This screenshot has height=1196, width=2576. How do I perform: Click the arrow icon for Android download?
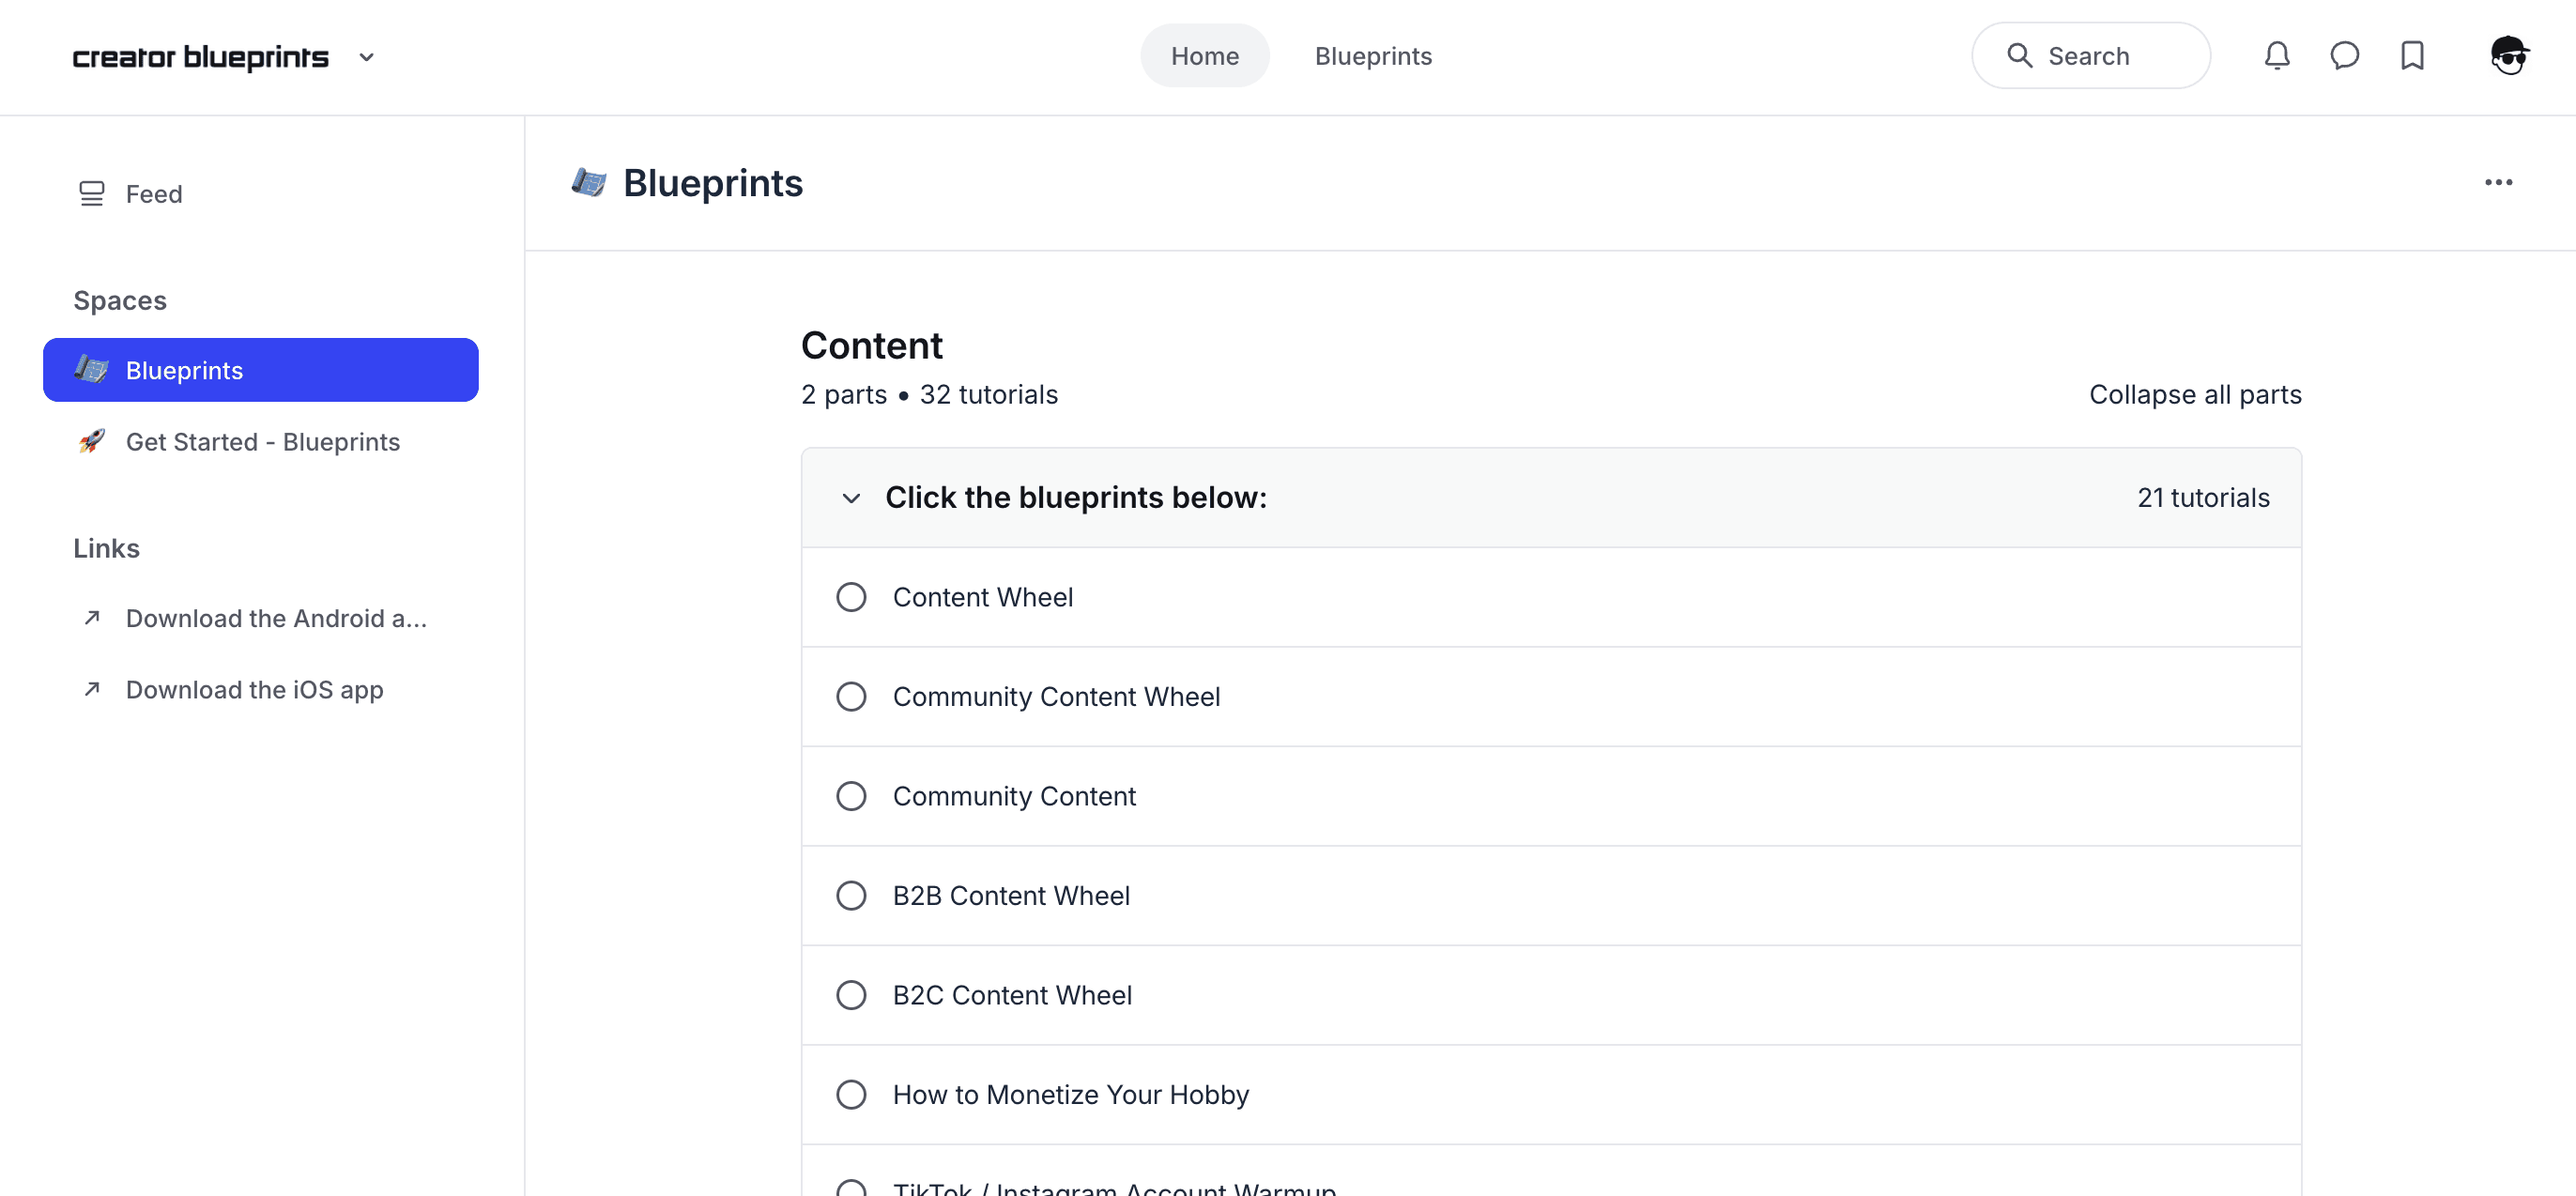click(92, 618)
